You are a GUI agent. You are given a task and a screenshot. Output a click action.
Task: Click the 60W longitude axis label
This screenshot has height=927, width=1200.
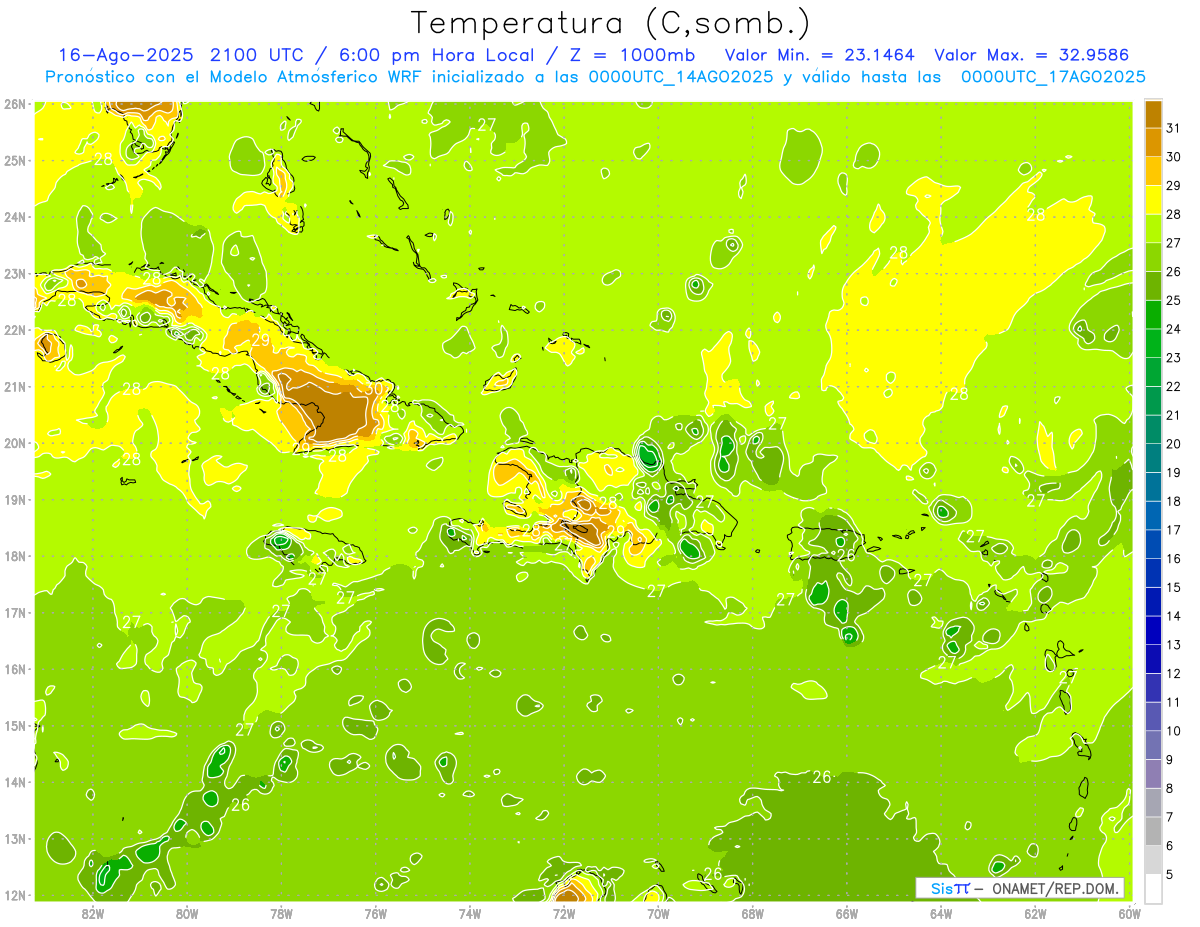(1129, 913)
